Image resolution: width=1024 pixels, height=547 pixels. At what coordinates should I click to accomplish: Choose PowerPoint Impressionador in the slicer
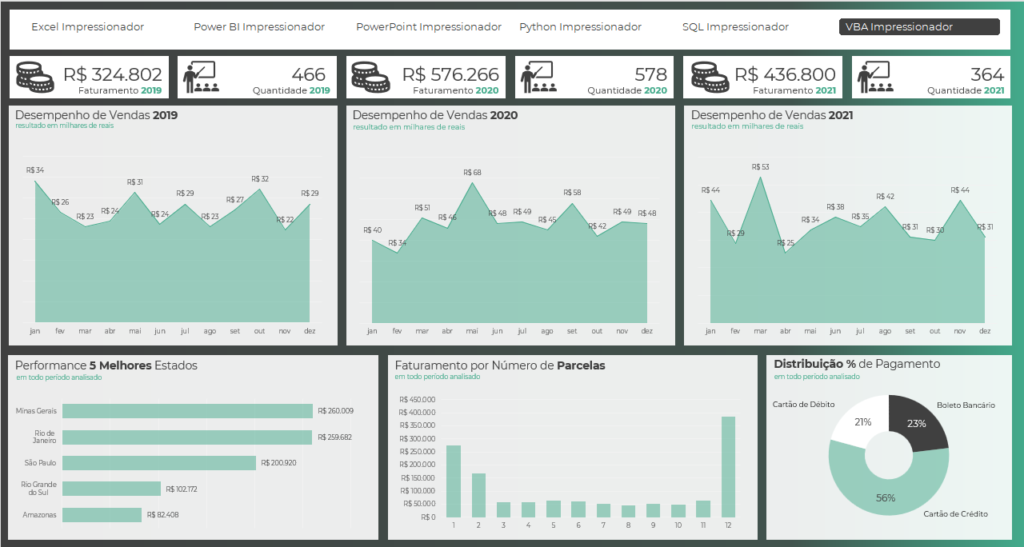[428, 27]
